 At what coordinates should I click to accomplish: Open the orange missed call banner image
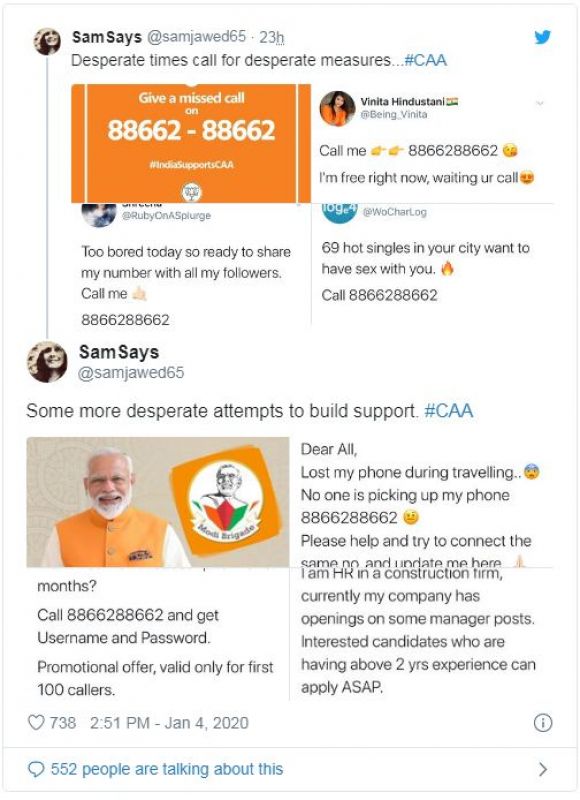[191, 143]
